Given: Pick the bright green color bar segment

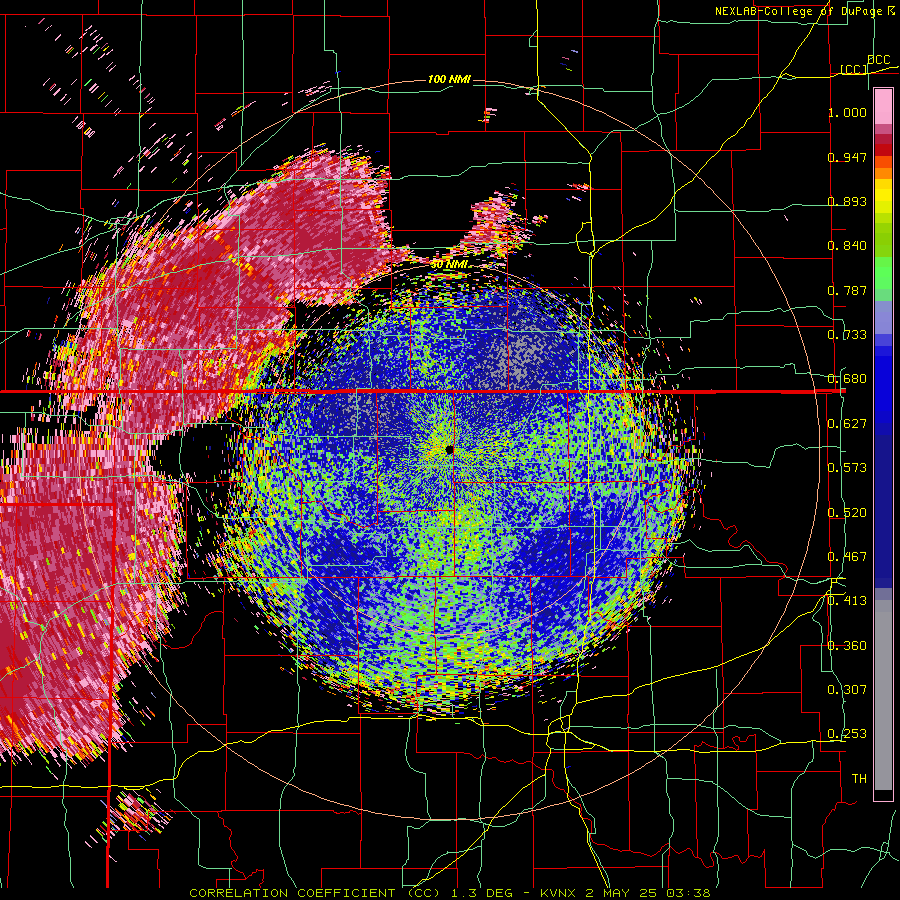Looking at the screenshot, I should point(883,273).
